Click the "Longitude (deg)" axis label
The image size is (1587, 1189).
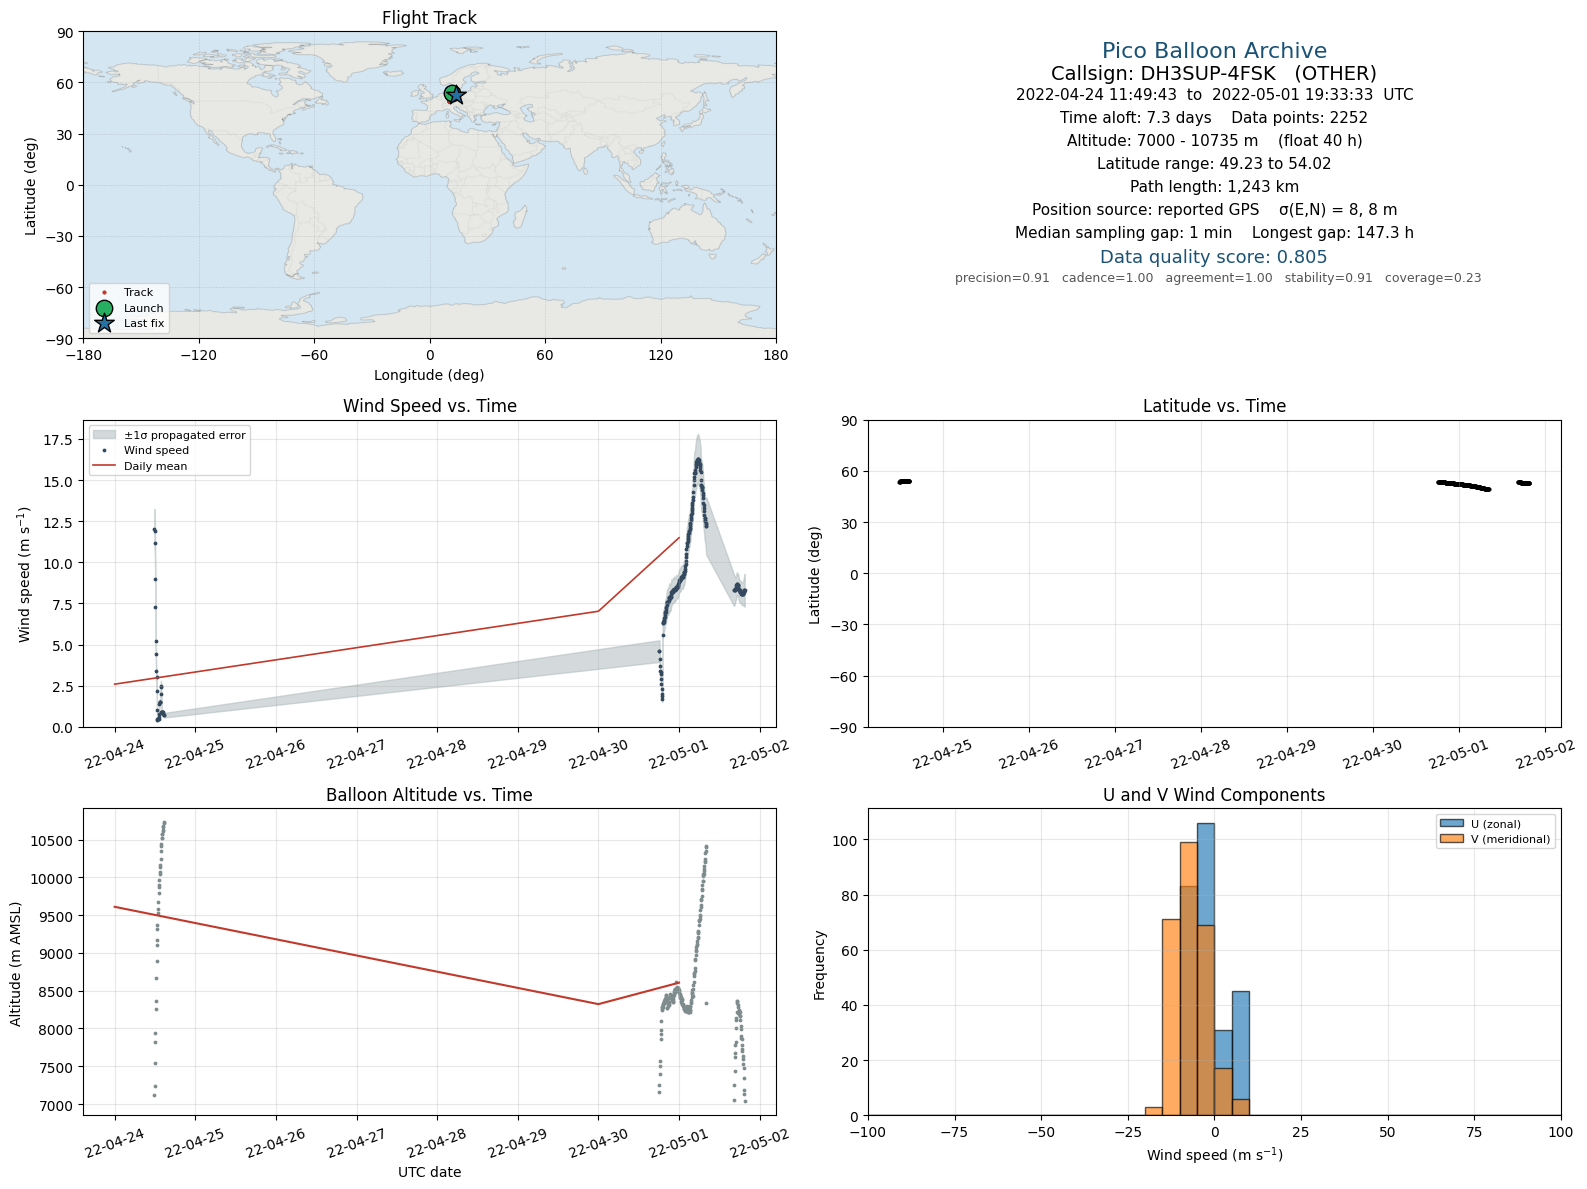[x=429, y=375]
